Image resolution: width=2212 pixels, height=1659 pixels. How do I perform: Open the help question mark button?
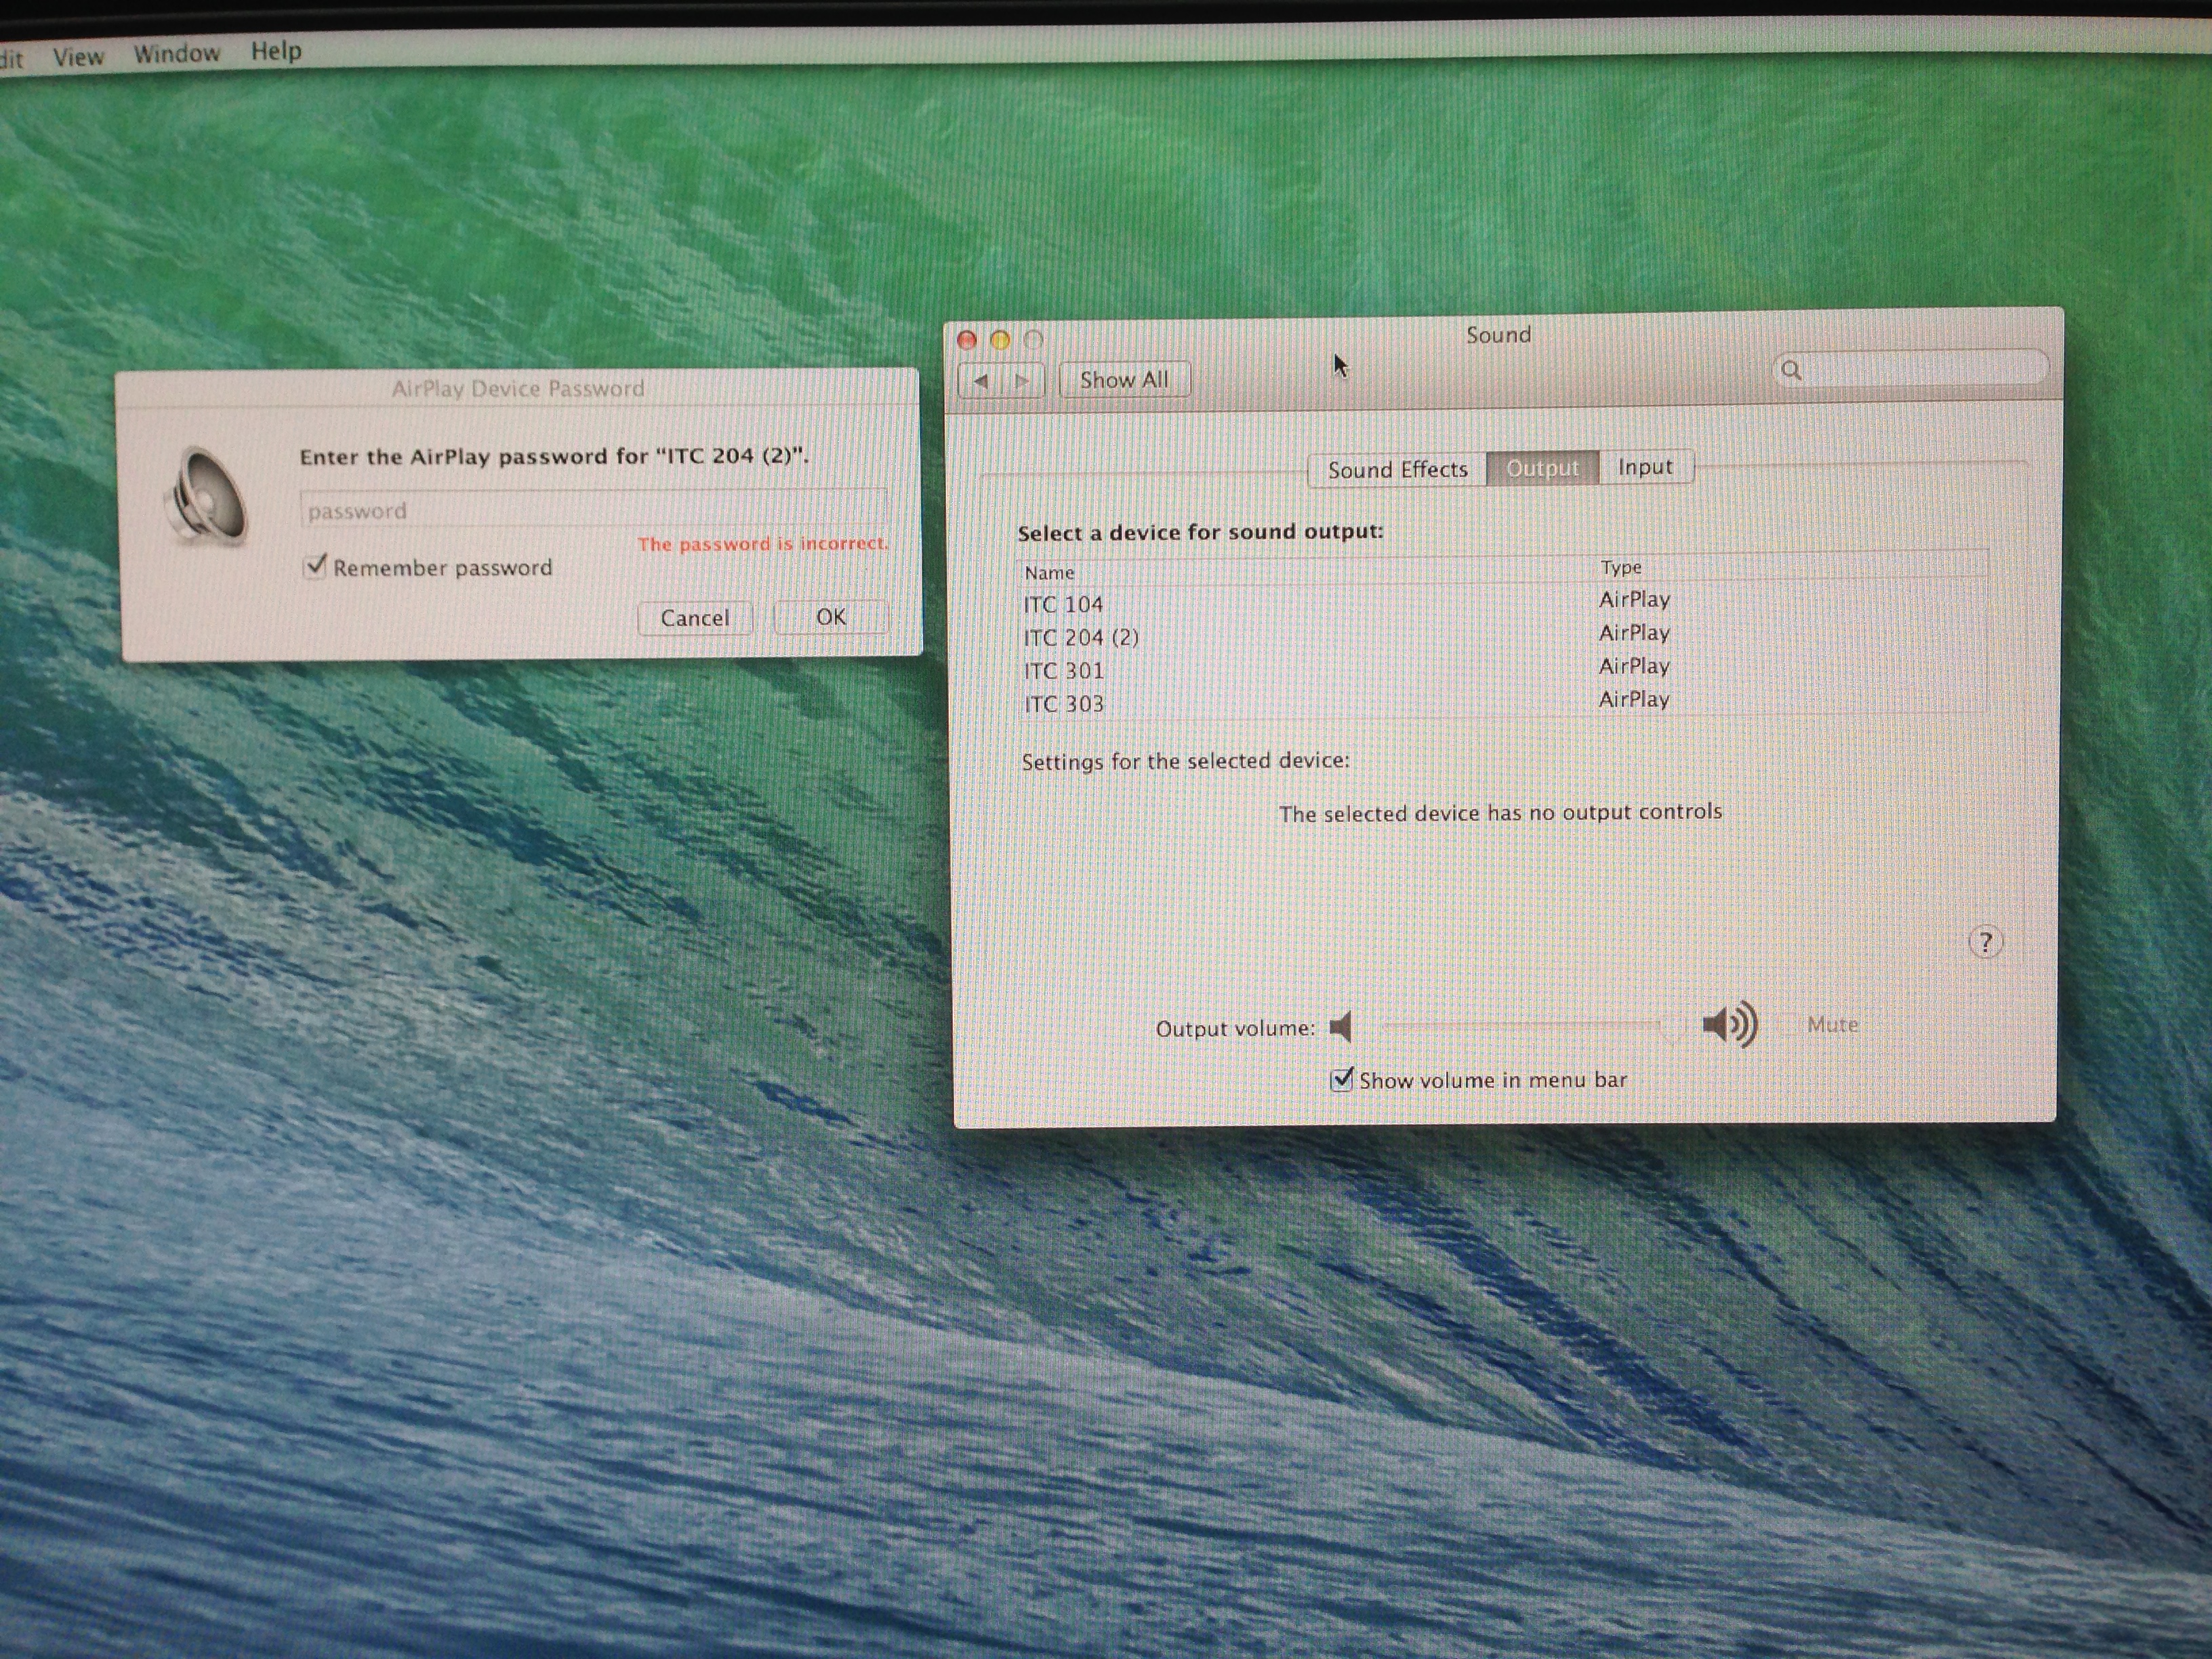pyautogui.click(x=1985, y=942)
